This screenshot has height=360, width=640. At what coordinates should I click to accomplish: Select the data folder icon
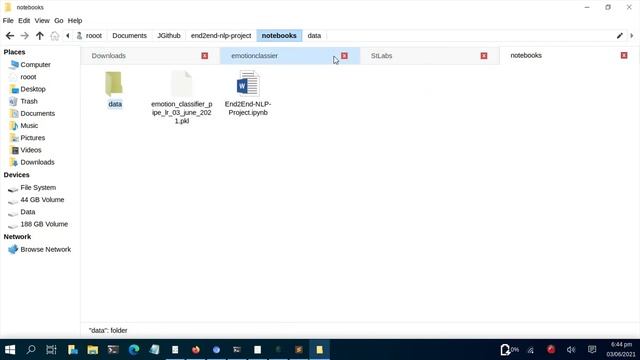point(114,84)
